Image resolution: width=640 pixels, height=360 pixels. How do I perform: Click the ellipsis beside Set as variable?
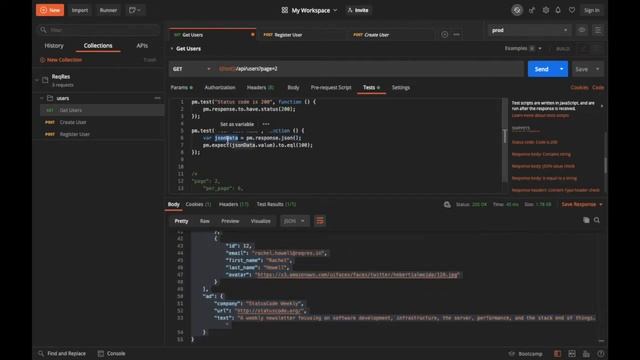coord(266,124)
